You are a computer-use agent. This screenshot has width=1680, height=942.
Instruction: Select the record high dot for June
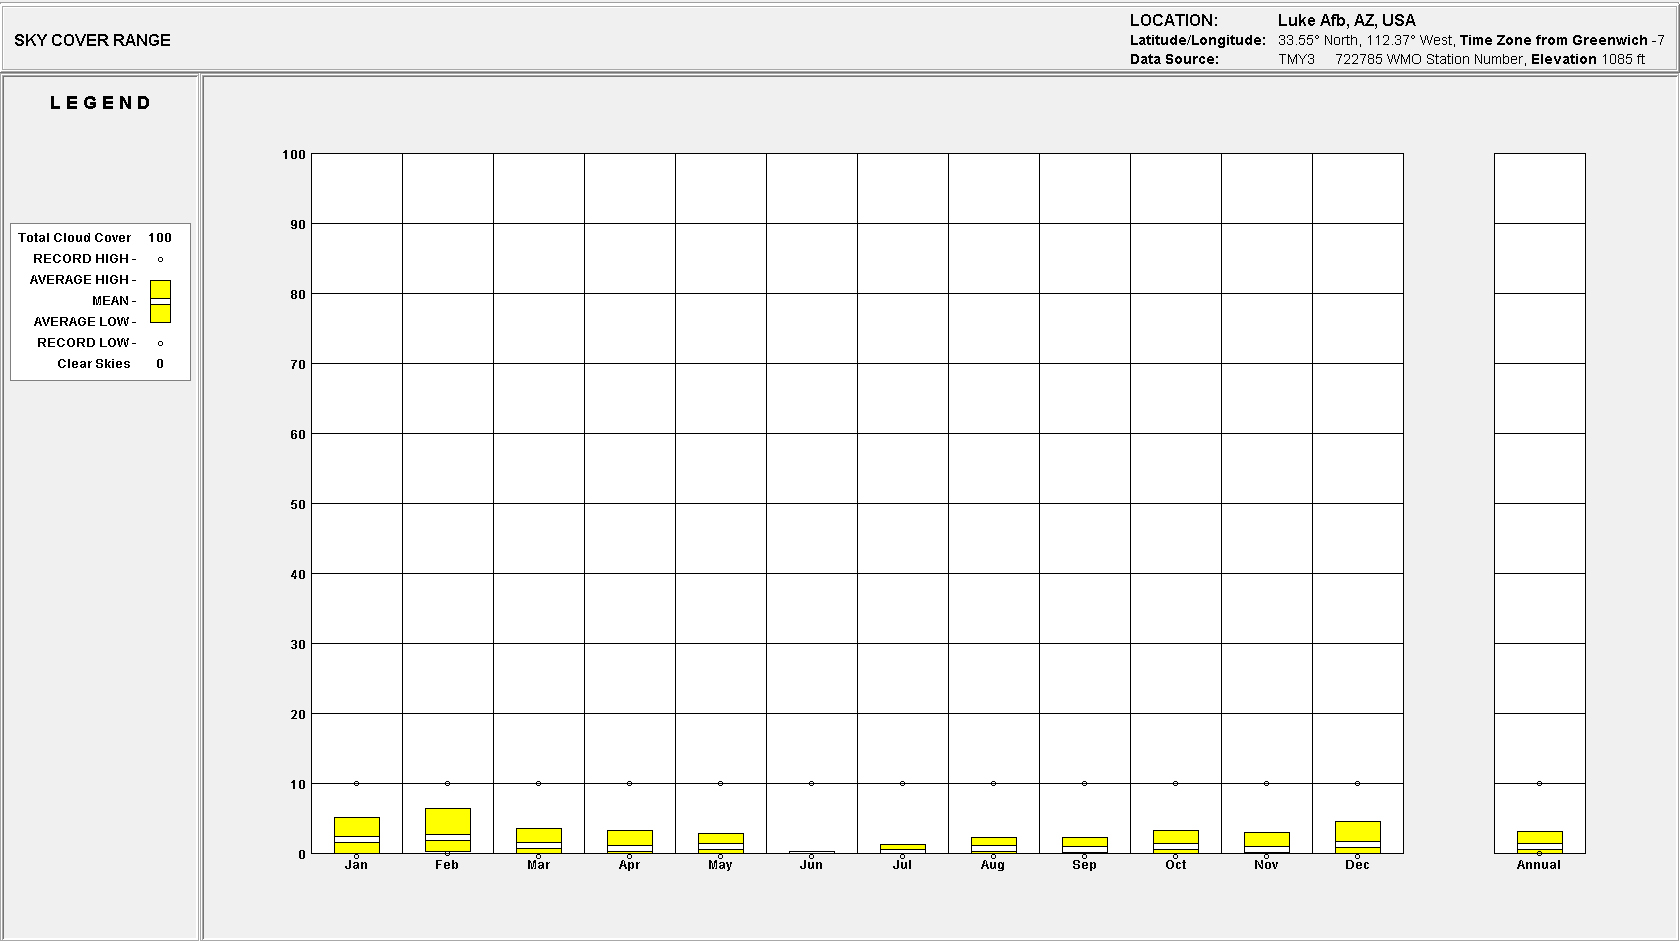coord(811,783)
